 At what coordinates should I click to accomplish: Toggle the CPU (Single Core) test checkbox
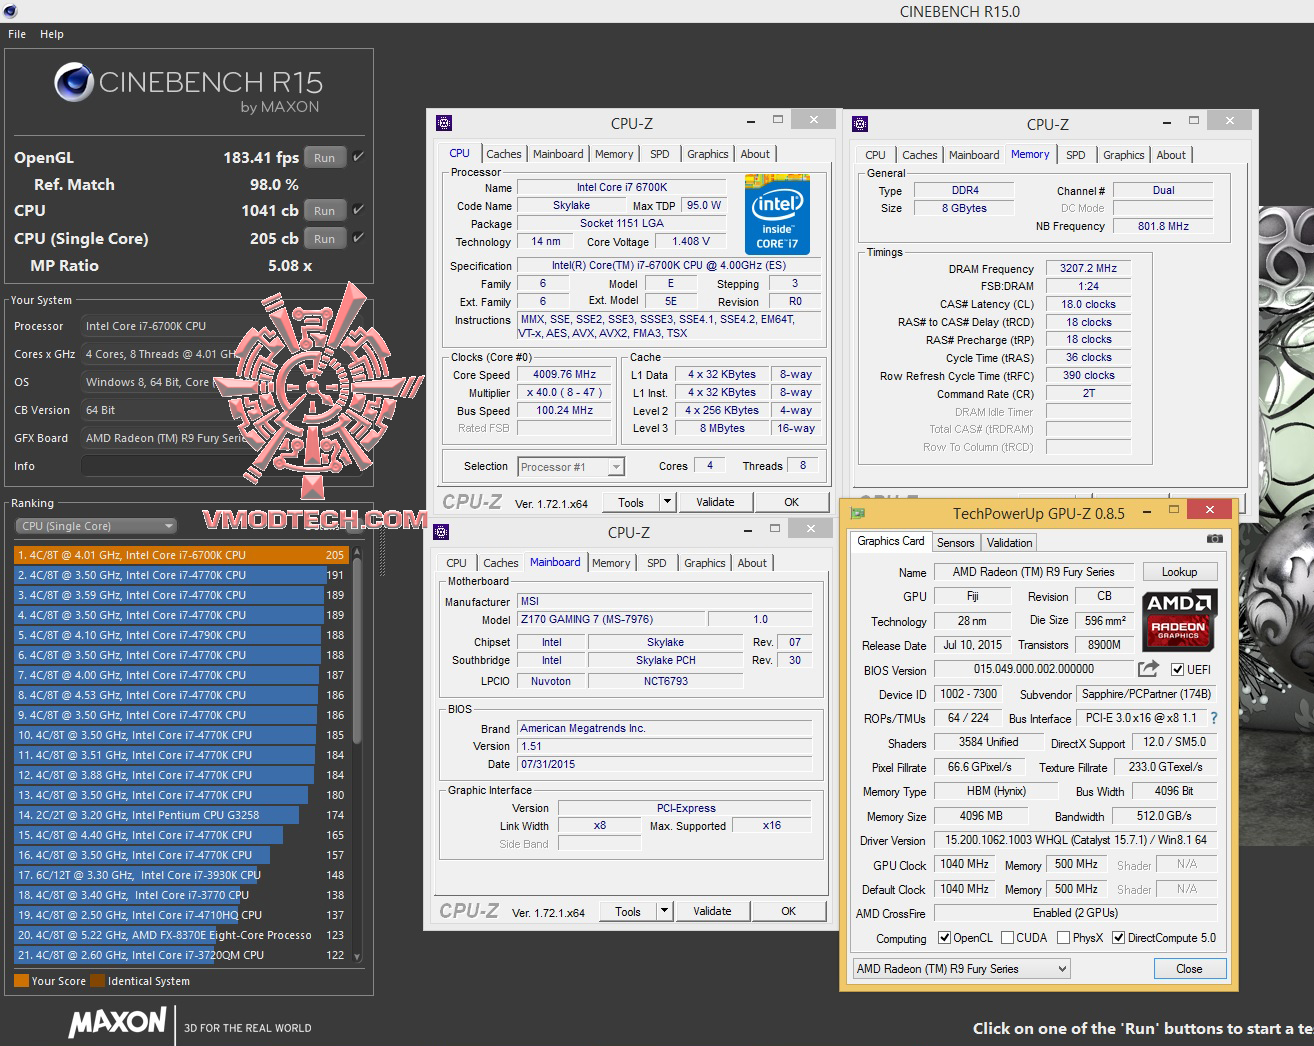(358, 238)
